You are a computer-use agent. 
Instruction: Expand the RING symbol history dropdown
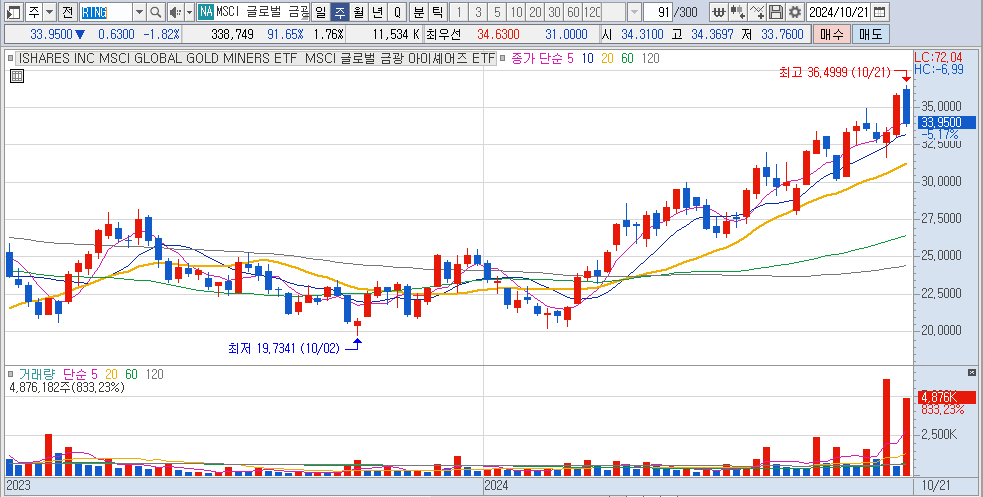(x=139, y=11)
